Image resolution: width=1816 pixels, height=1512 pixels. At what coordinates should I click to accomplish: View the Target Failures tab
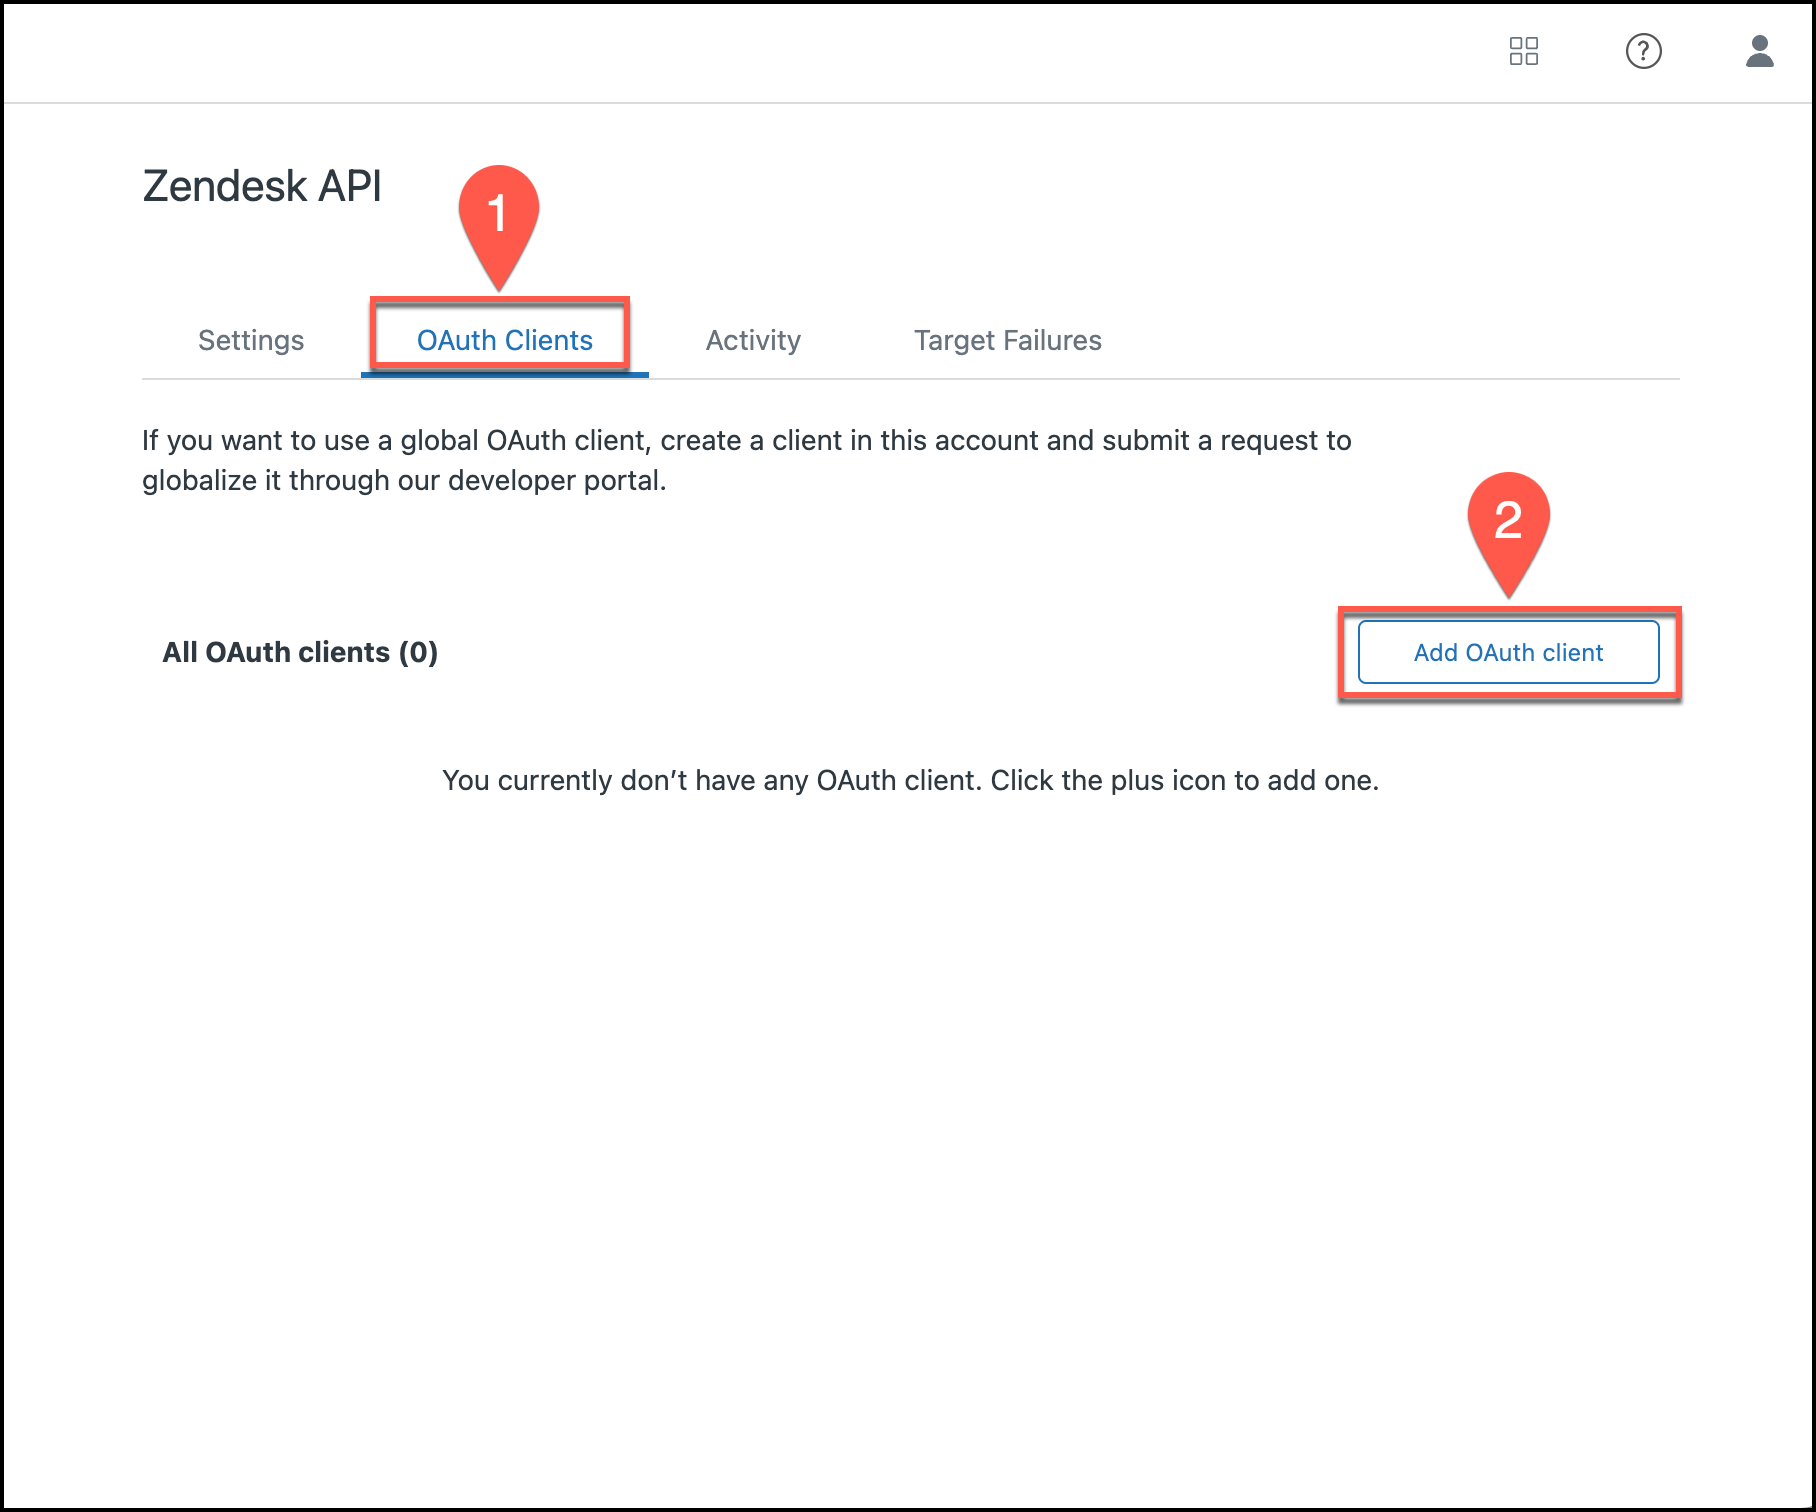[1007, 340]
